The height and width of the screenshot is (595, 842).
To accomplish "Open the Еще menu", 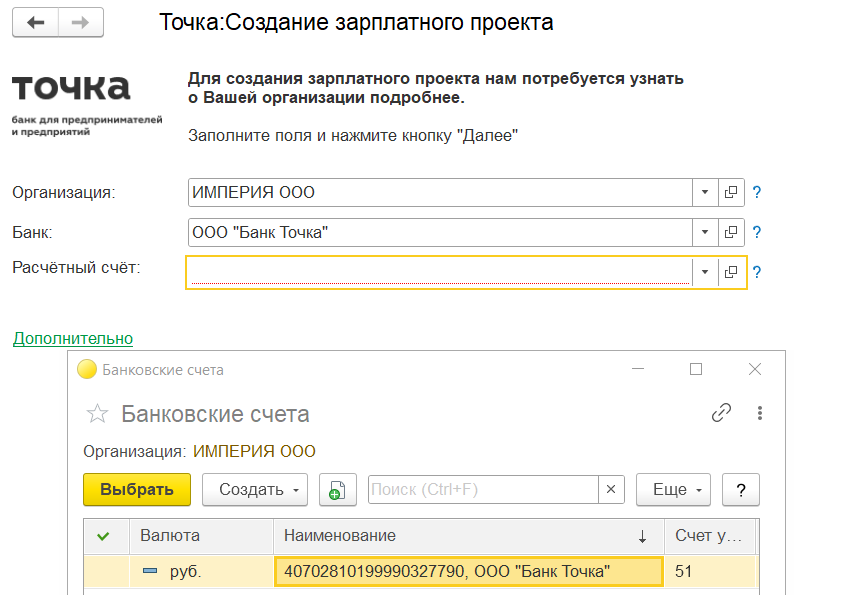I will [x=673, y=490].
